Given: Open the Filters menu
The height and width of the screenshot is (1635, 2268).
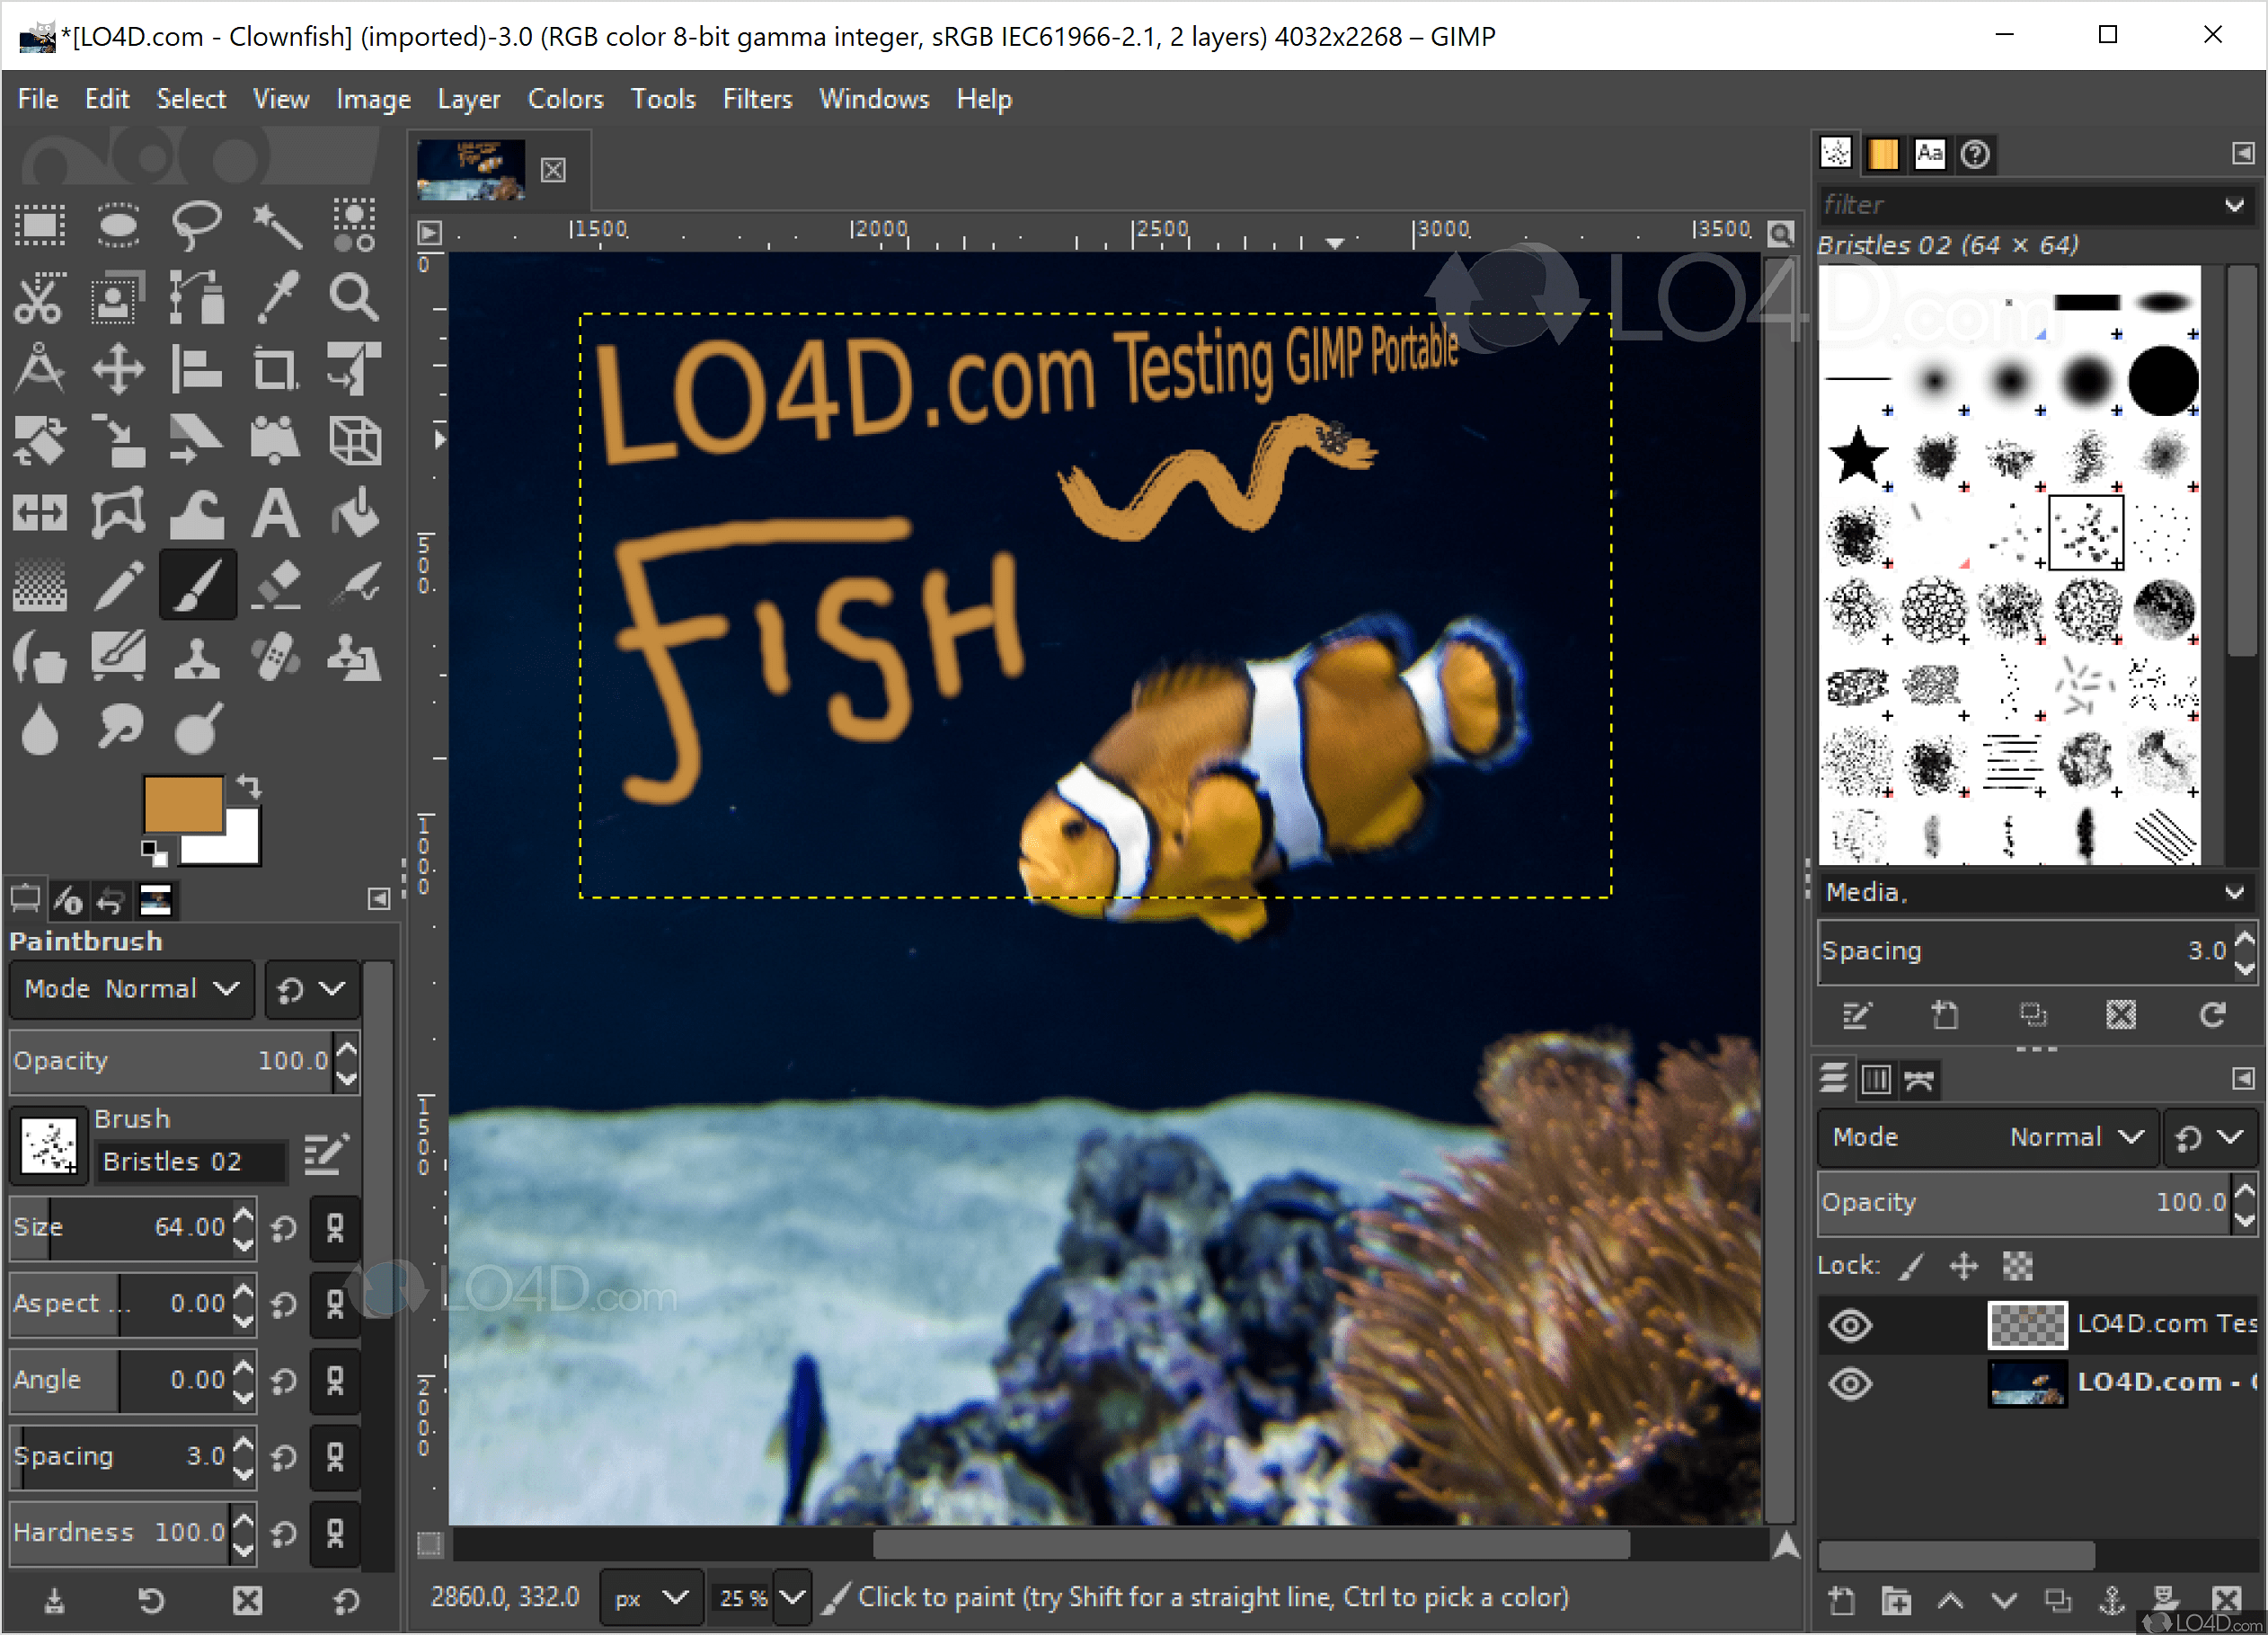Looking at the screenshot, I should pos(757,99).
